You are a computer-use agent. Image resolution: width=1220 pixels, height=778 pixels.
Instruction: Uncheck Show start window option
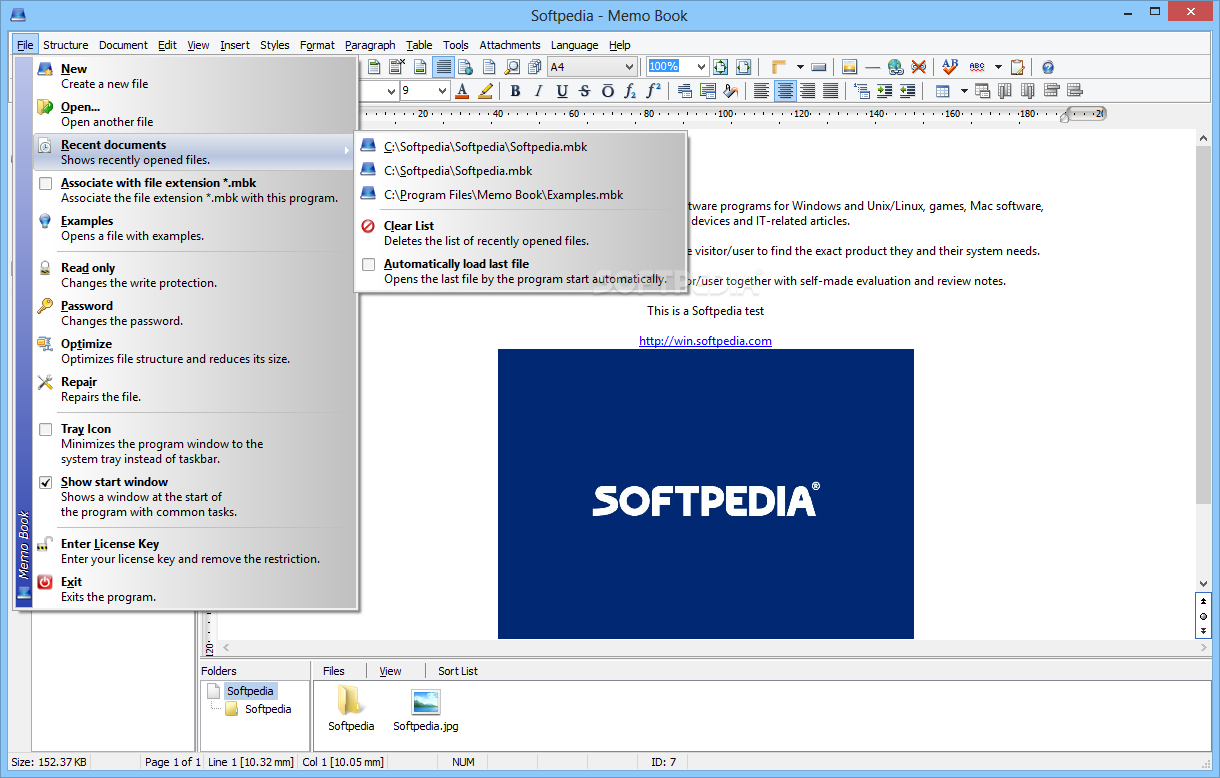(46, 482)
